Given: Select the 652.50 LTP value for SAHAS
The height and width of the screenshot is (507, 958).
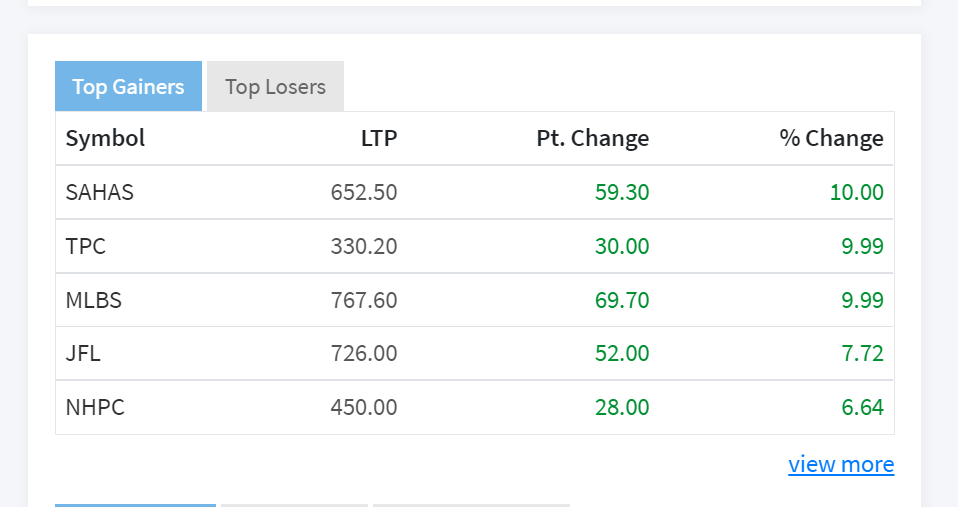Looking at the screenshot, I should tap(364, 192).
